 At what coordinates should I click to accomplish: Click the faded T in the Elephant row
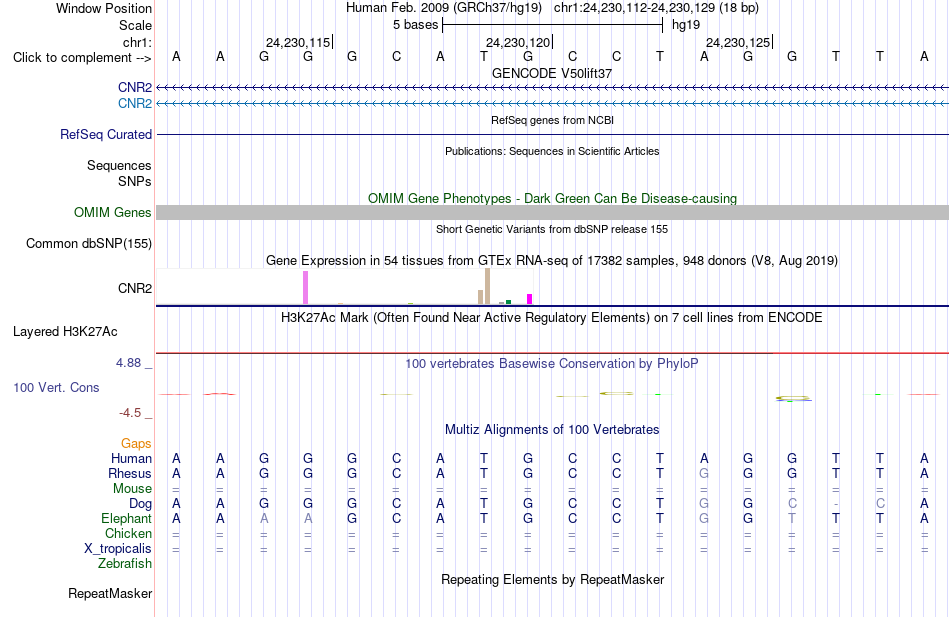click(x=792, y=519)
